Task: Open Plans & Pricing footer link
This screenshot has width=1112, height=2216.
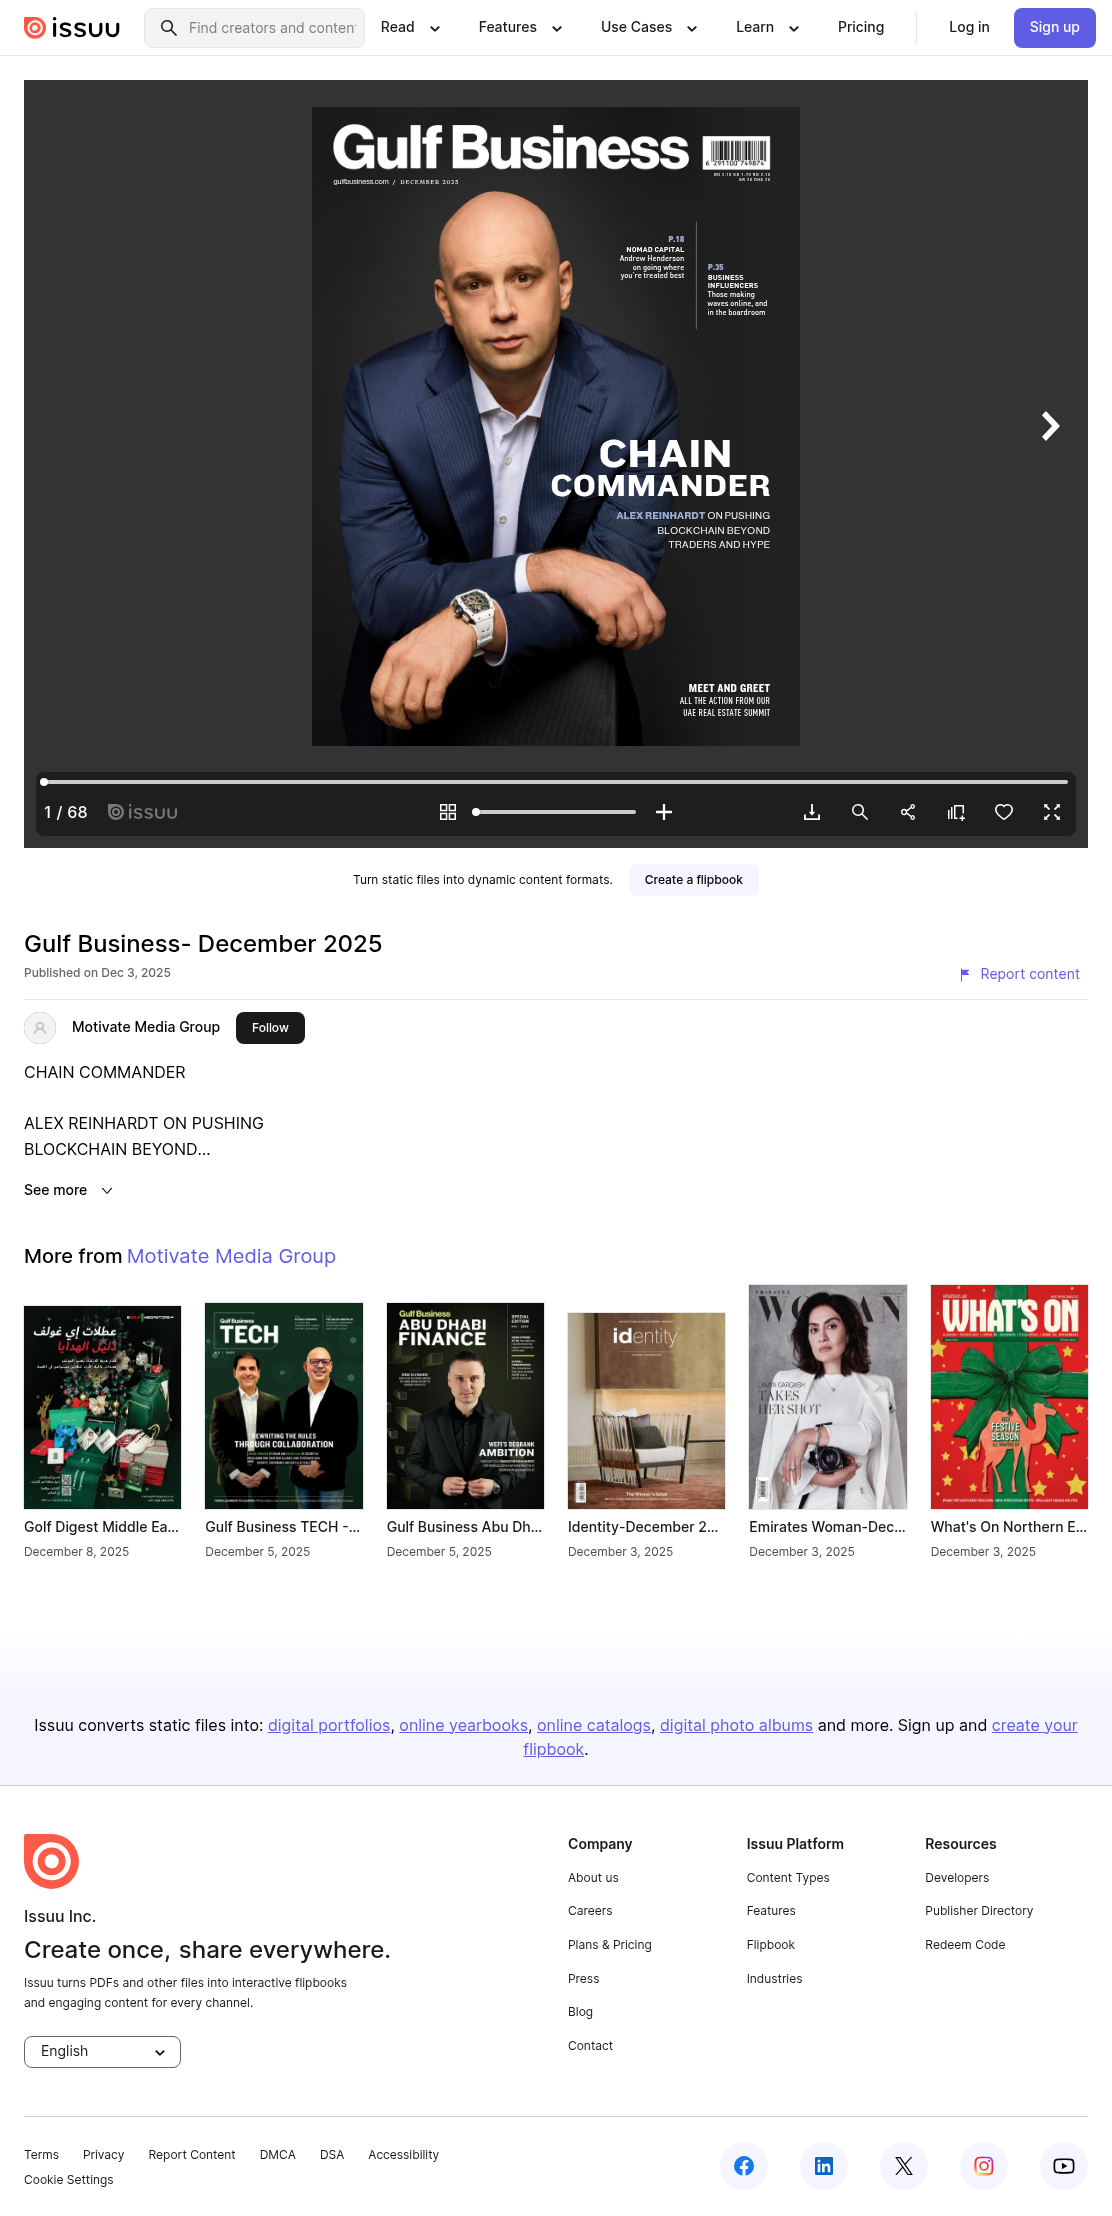Action: 610,1945
